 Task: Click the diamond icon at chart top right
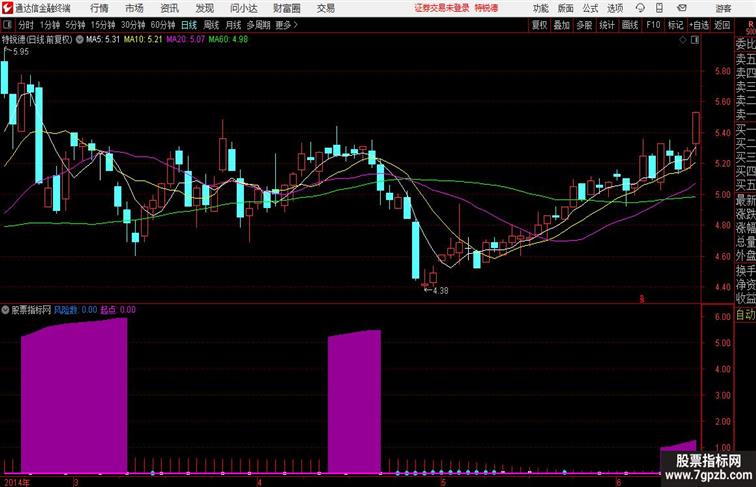click(x=683, y=40)
